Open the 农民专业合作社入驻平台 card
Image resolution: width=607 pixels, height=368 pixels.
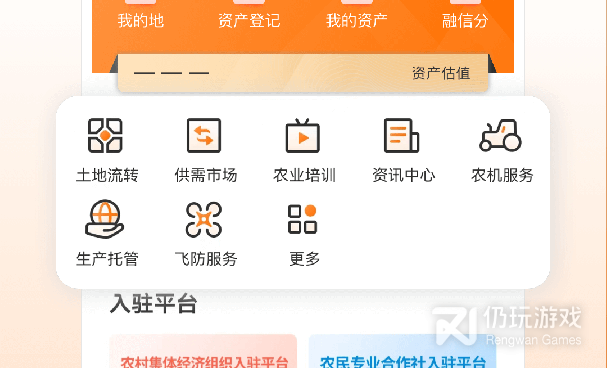(x=403, y=351)
